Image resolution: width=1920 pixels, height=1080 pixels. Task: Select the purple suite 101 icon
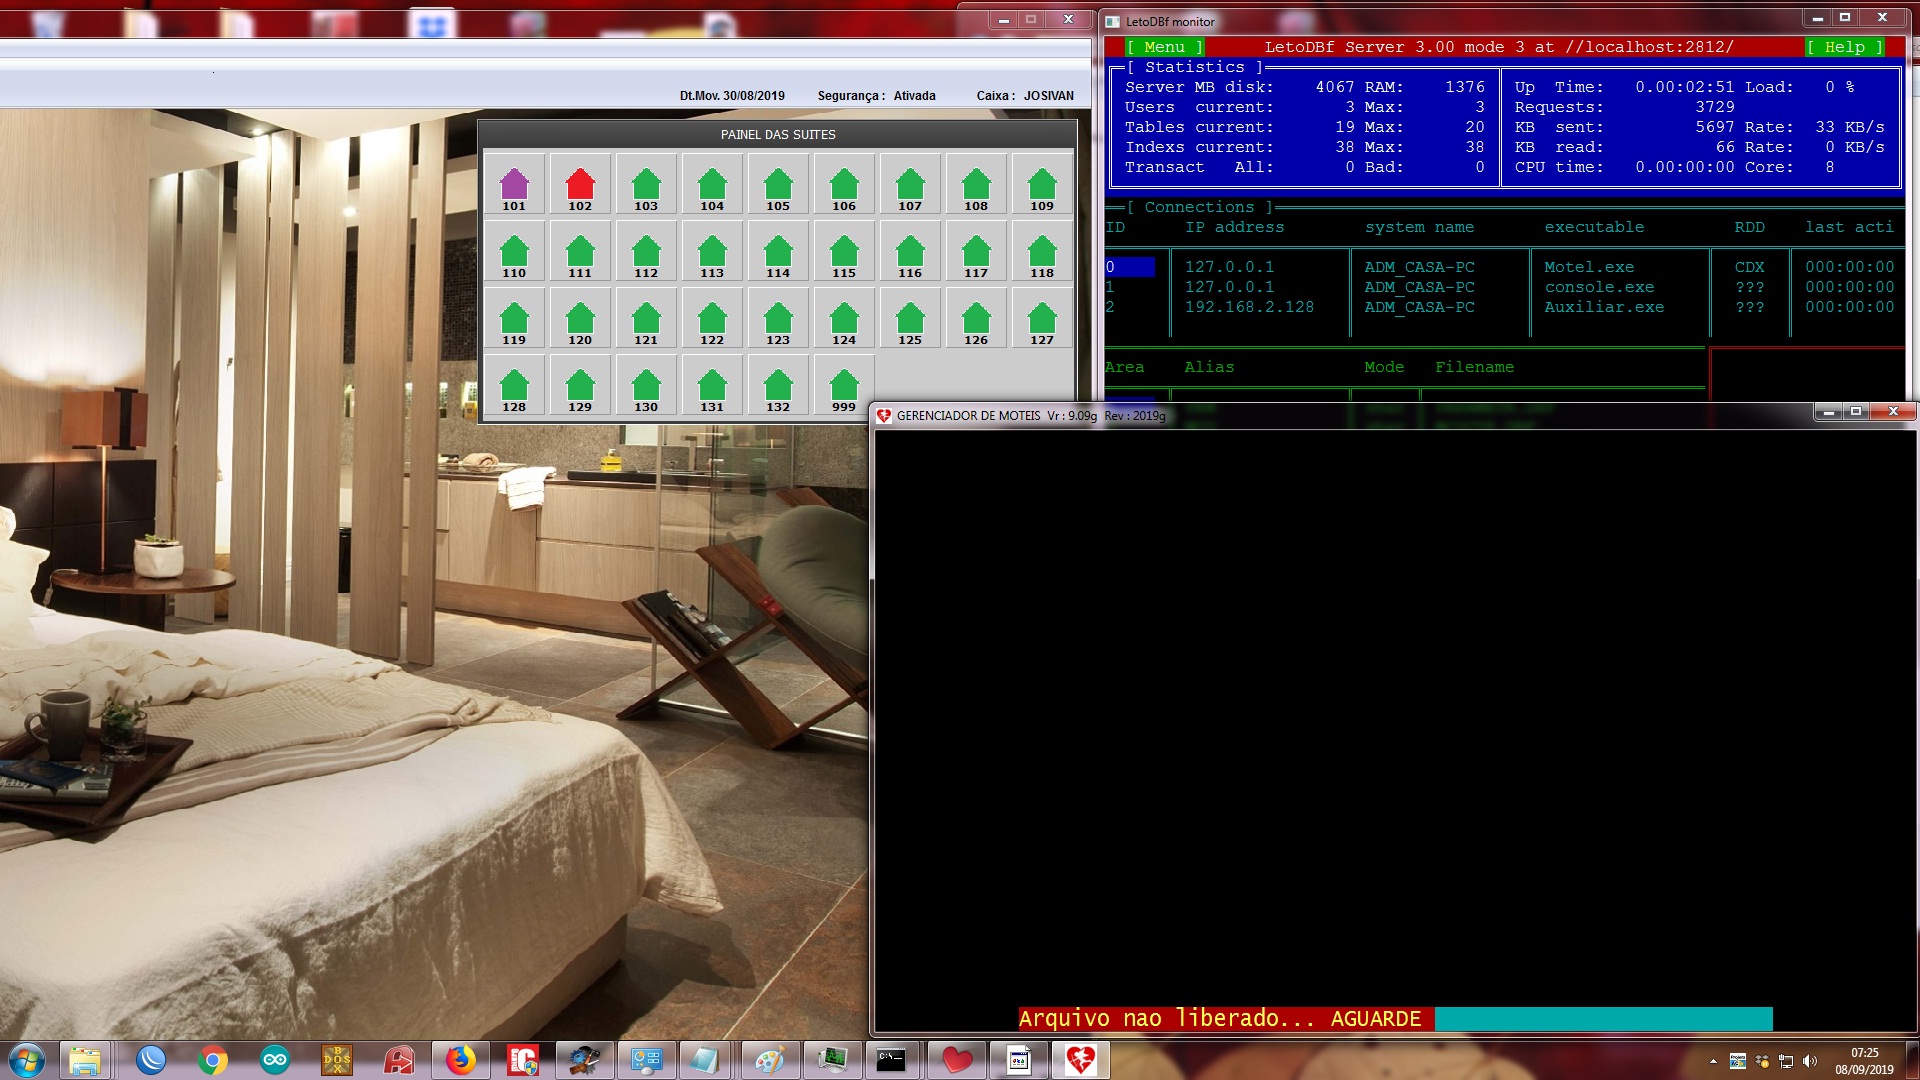click(514, 185)
